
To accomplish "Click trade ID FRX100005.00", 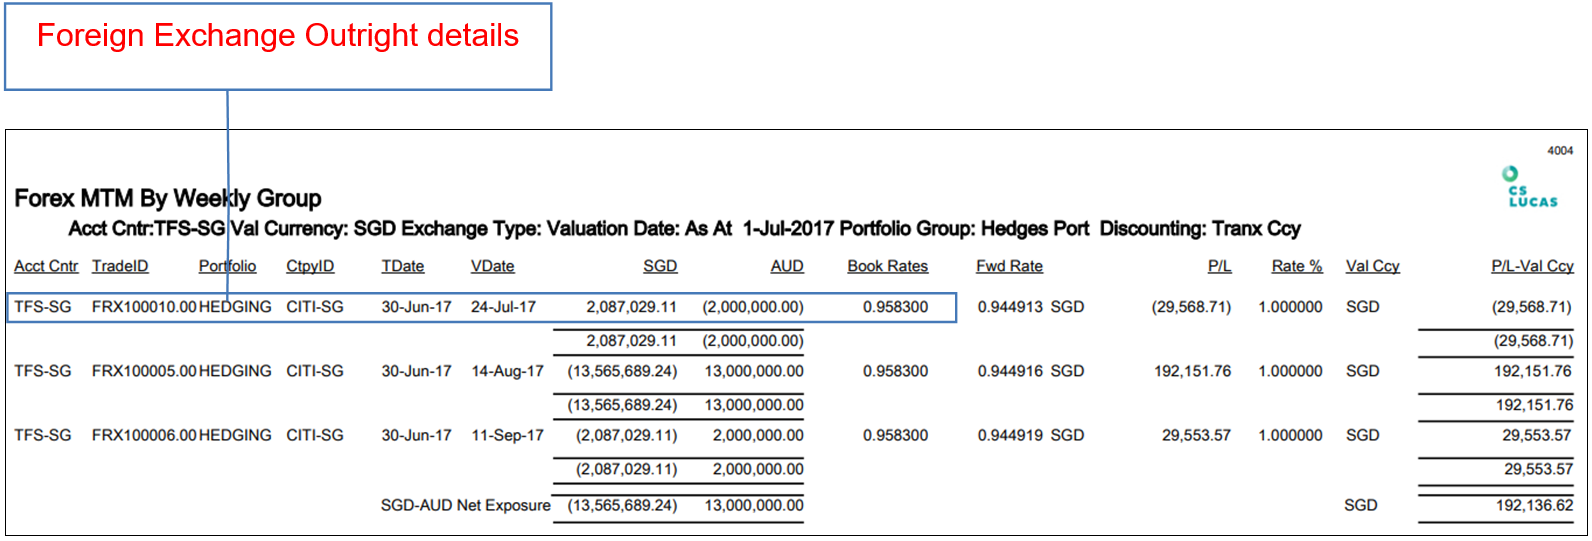I will coord(144,371).
